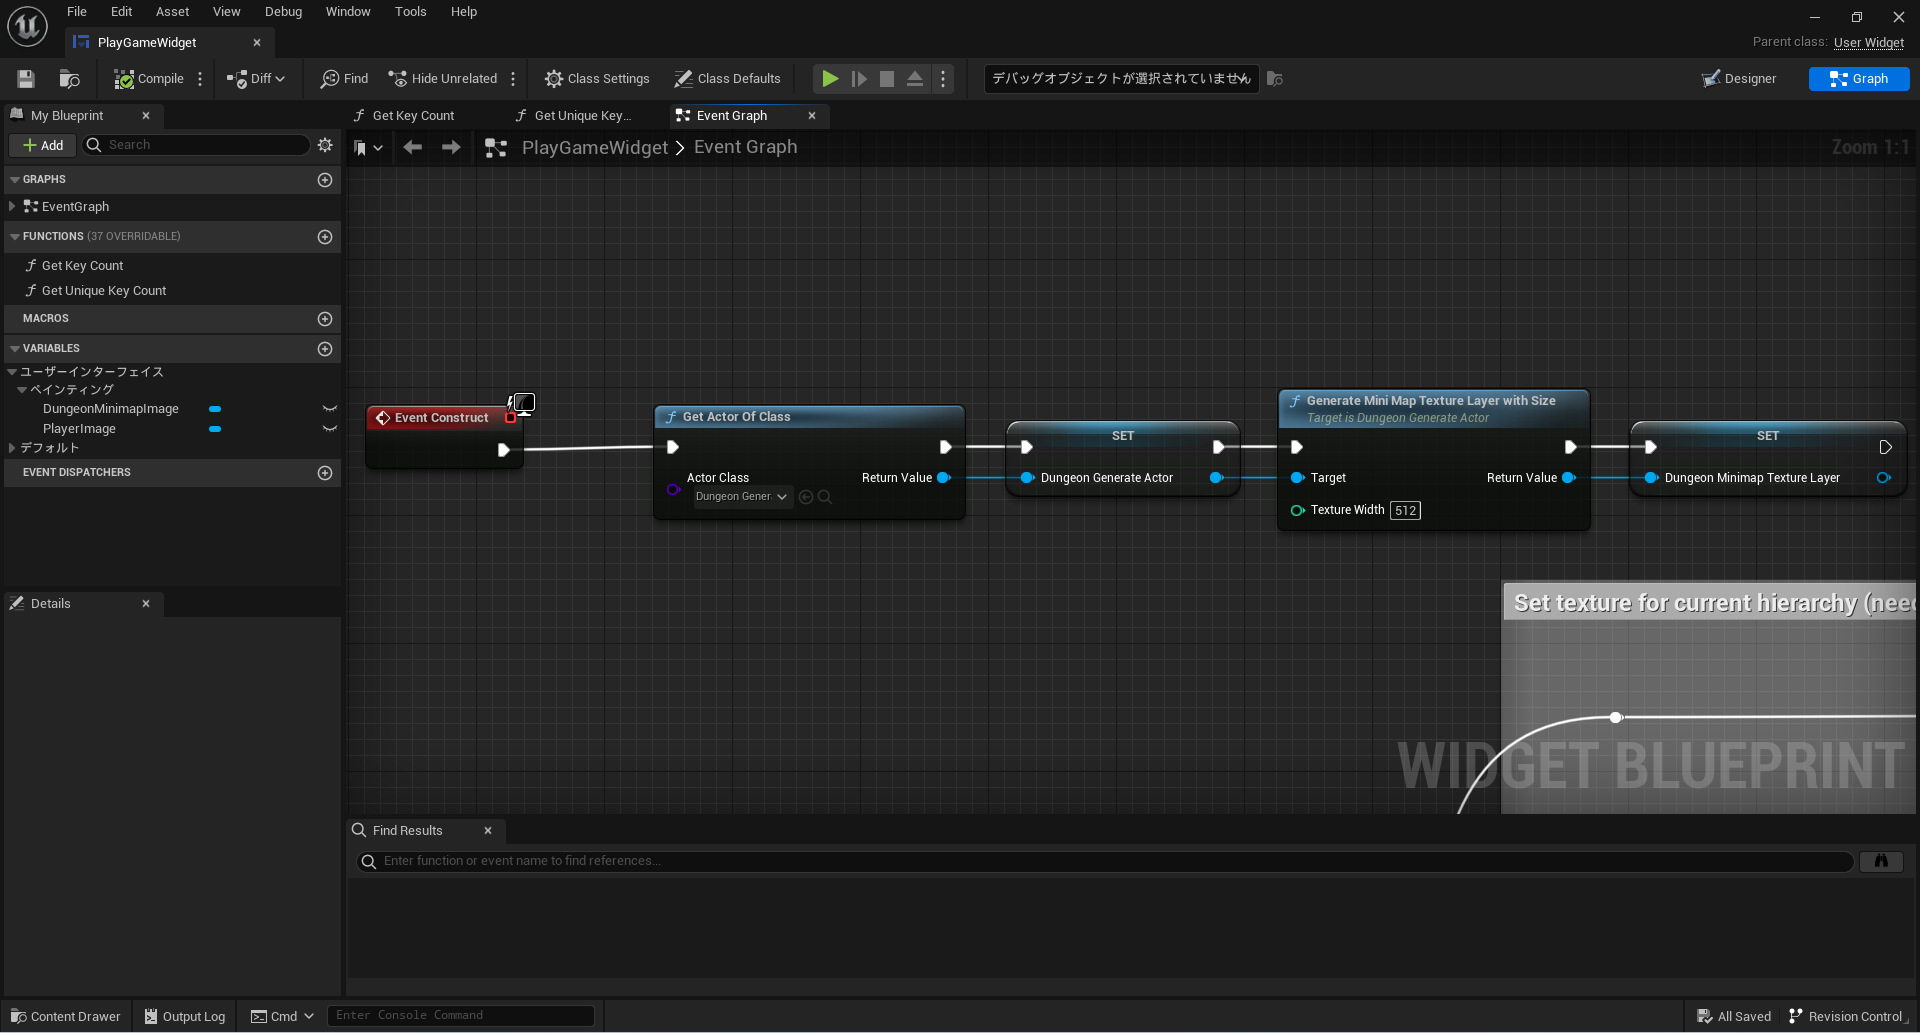The width and height of the screenshot is (1920, 1033).
Task: Toggle Hide Unrelated nodes
Action: 443,79
